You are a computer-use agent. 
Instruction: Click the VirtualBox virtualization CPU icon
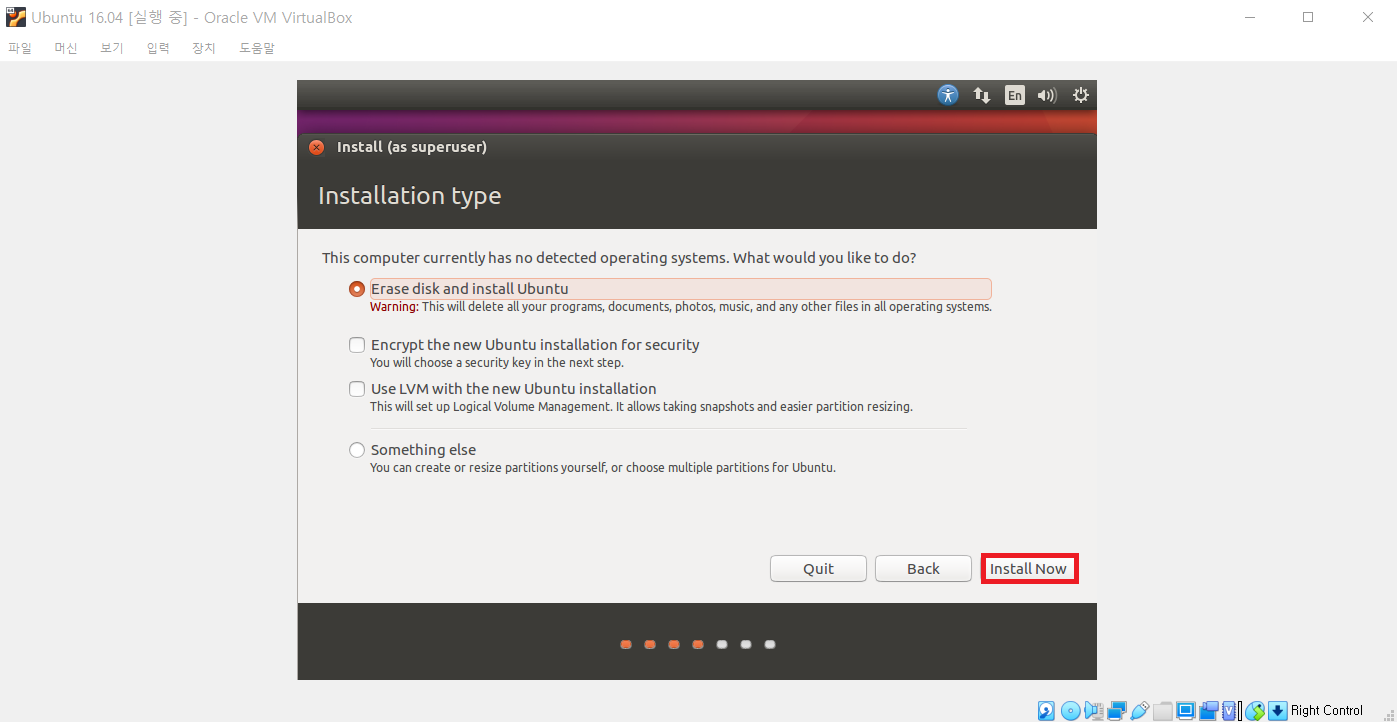pos(1229,711)
